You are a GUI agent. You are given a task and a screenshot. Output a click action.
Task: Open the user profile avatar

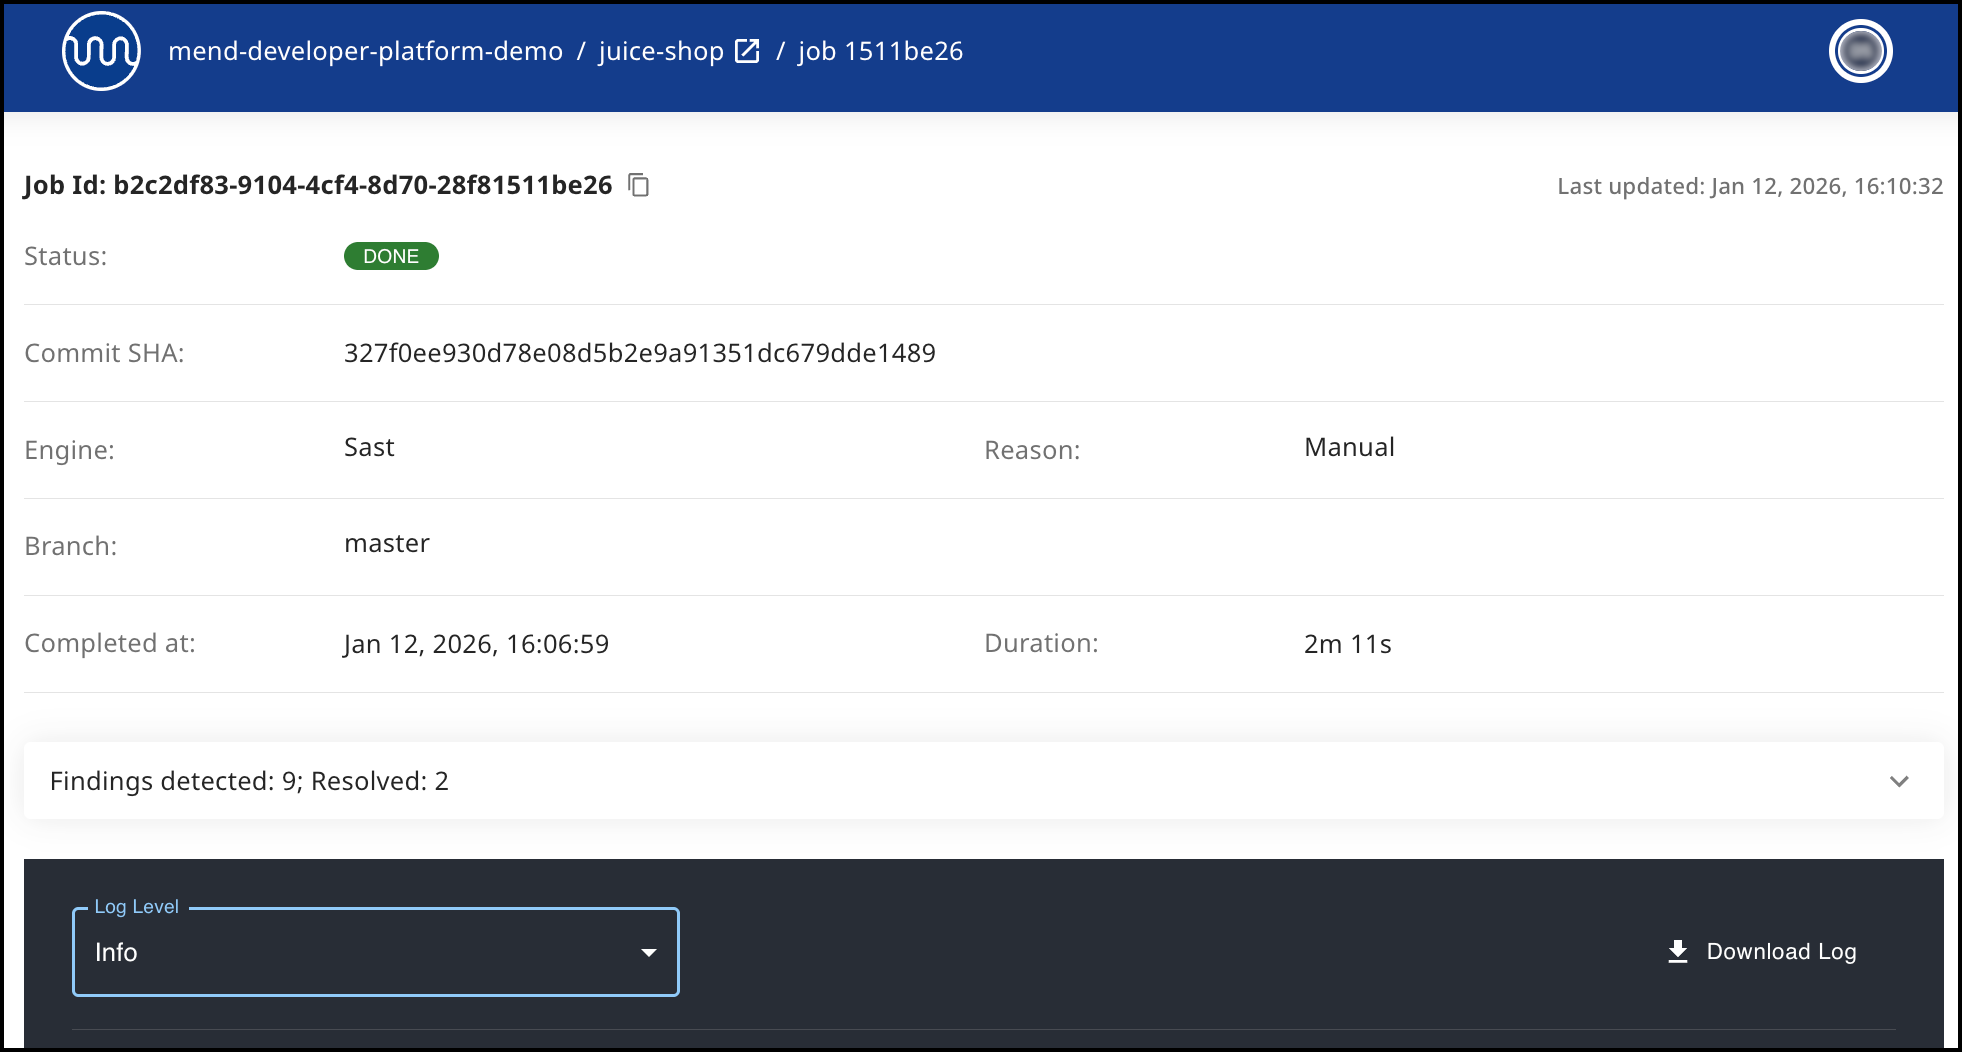[x=1860, y=51]
